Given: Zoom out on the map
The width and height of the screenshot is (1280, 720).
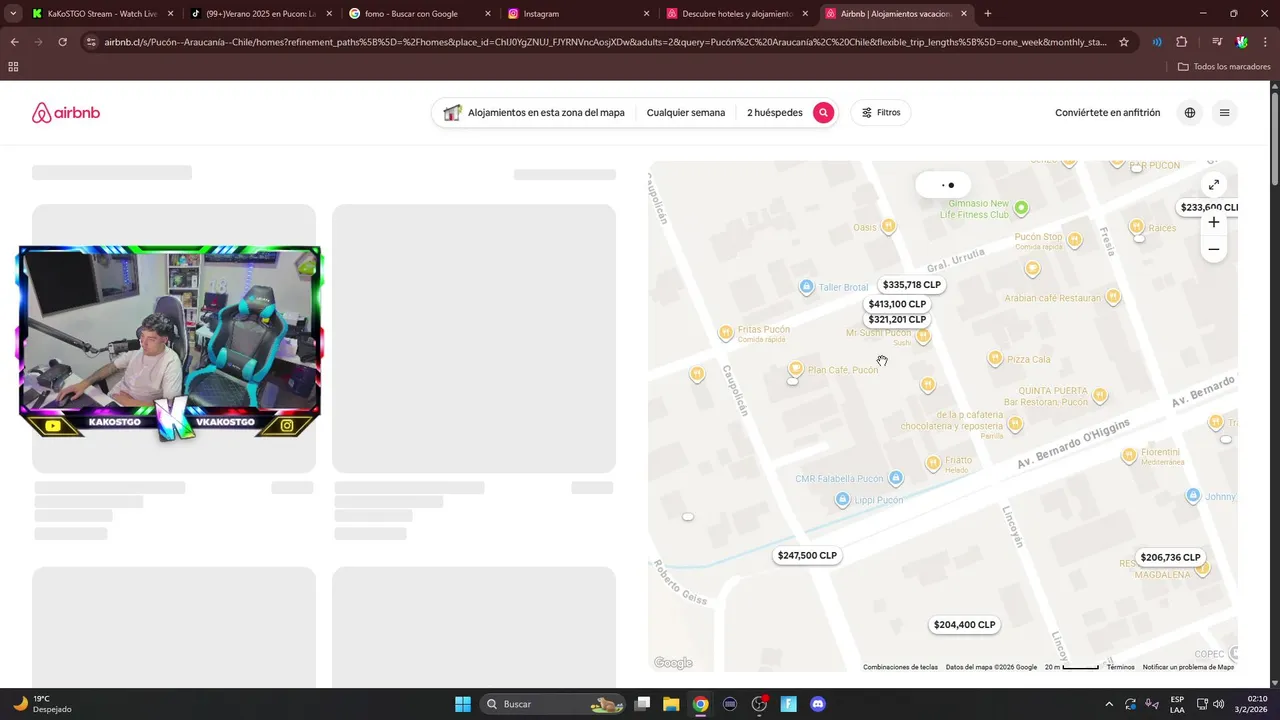Looking at the screenshot, I should point(1213,249).
